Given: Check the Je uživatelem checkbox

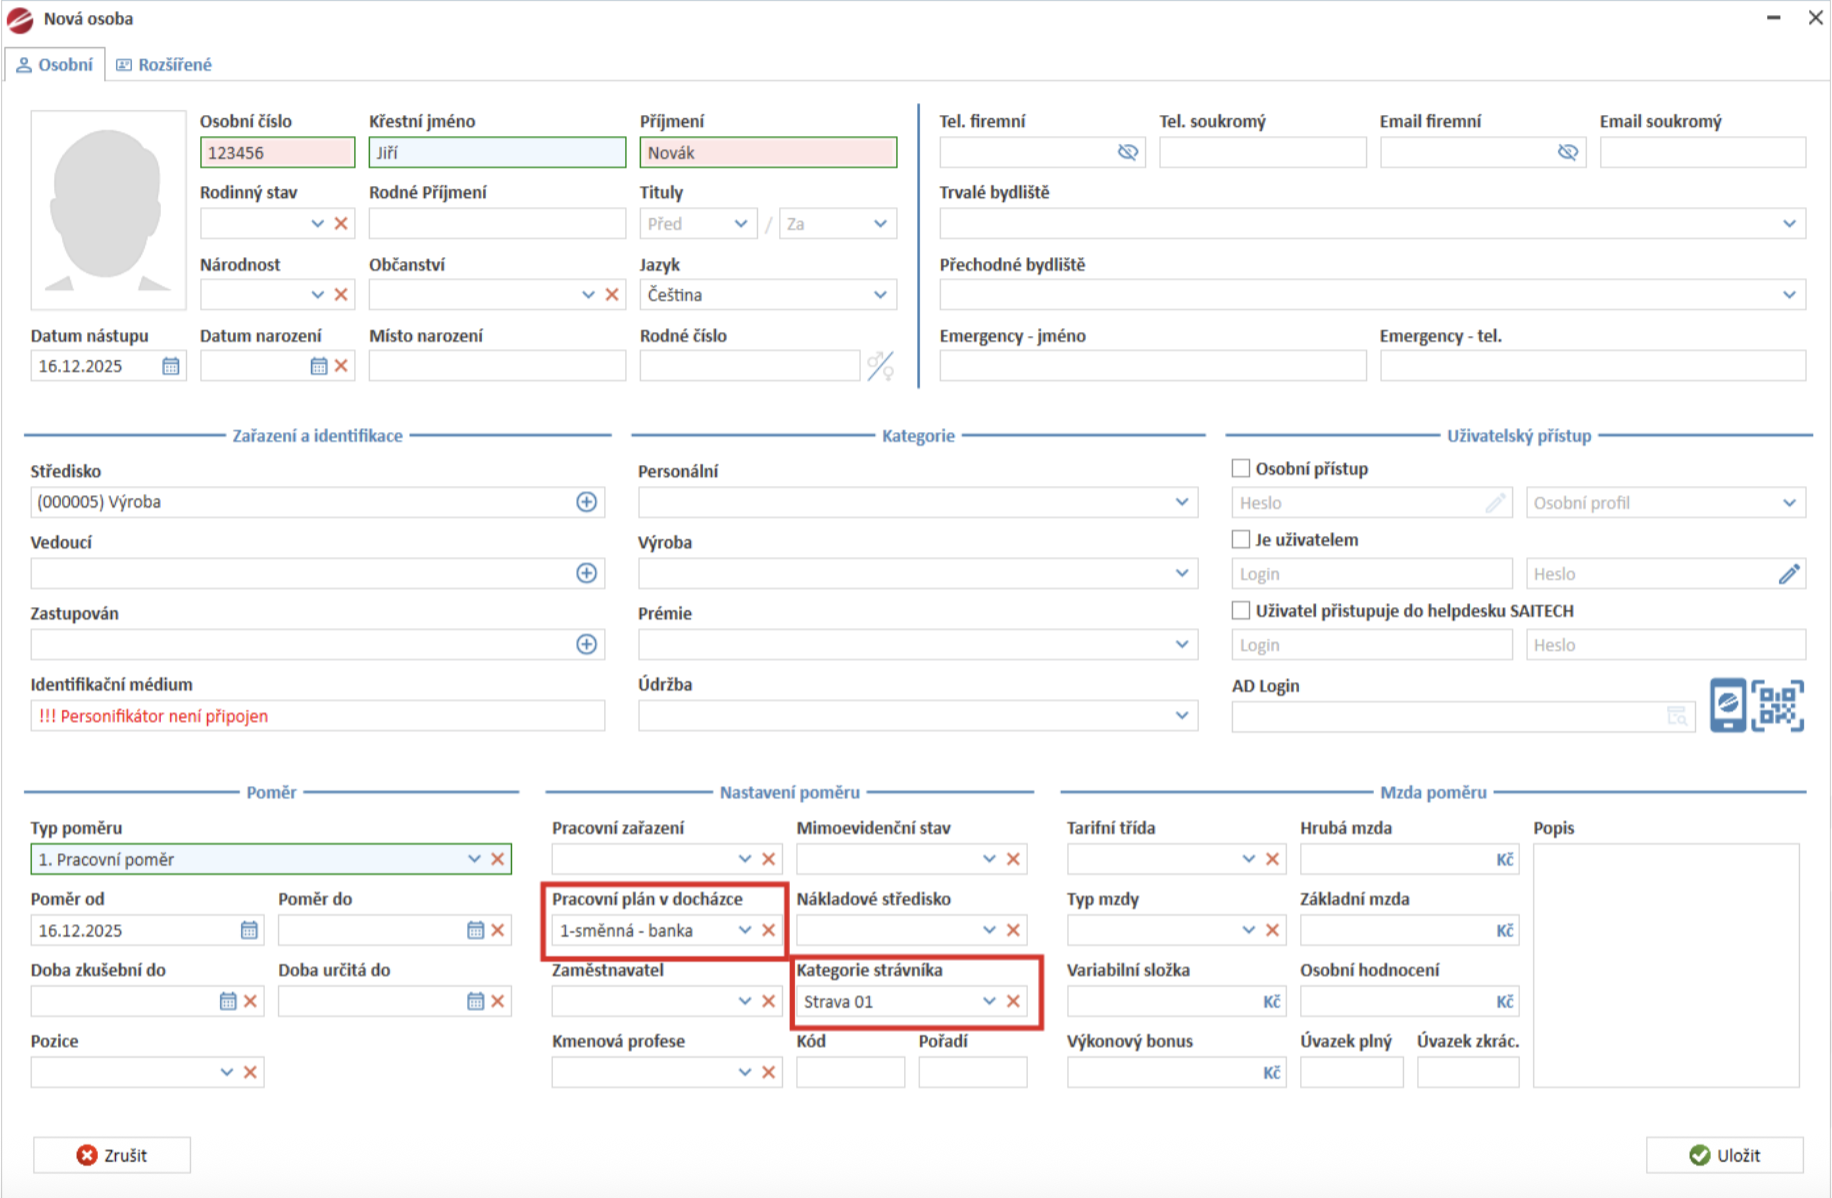Looking at the screenshot, I should pyautogui.click(x=1241, y=539).
